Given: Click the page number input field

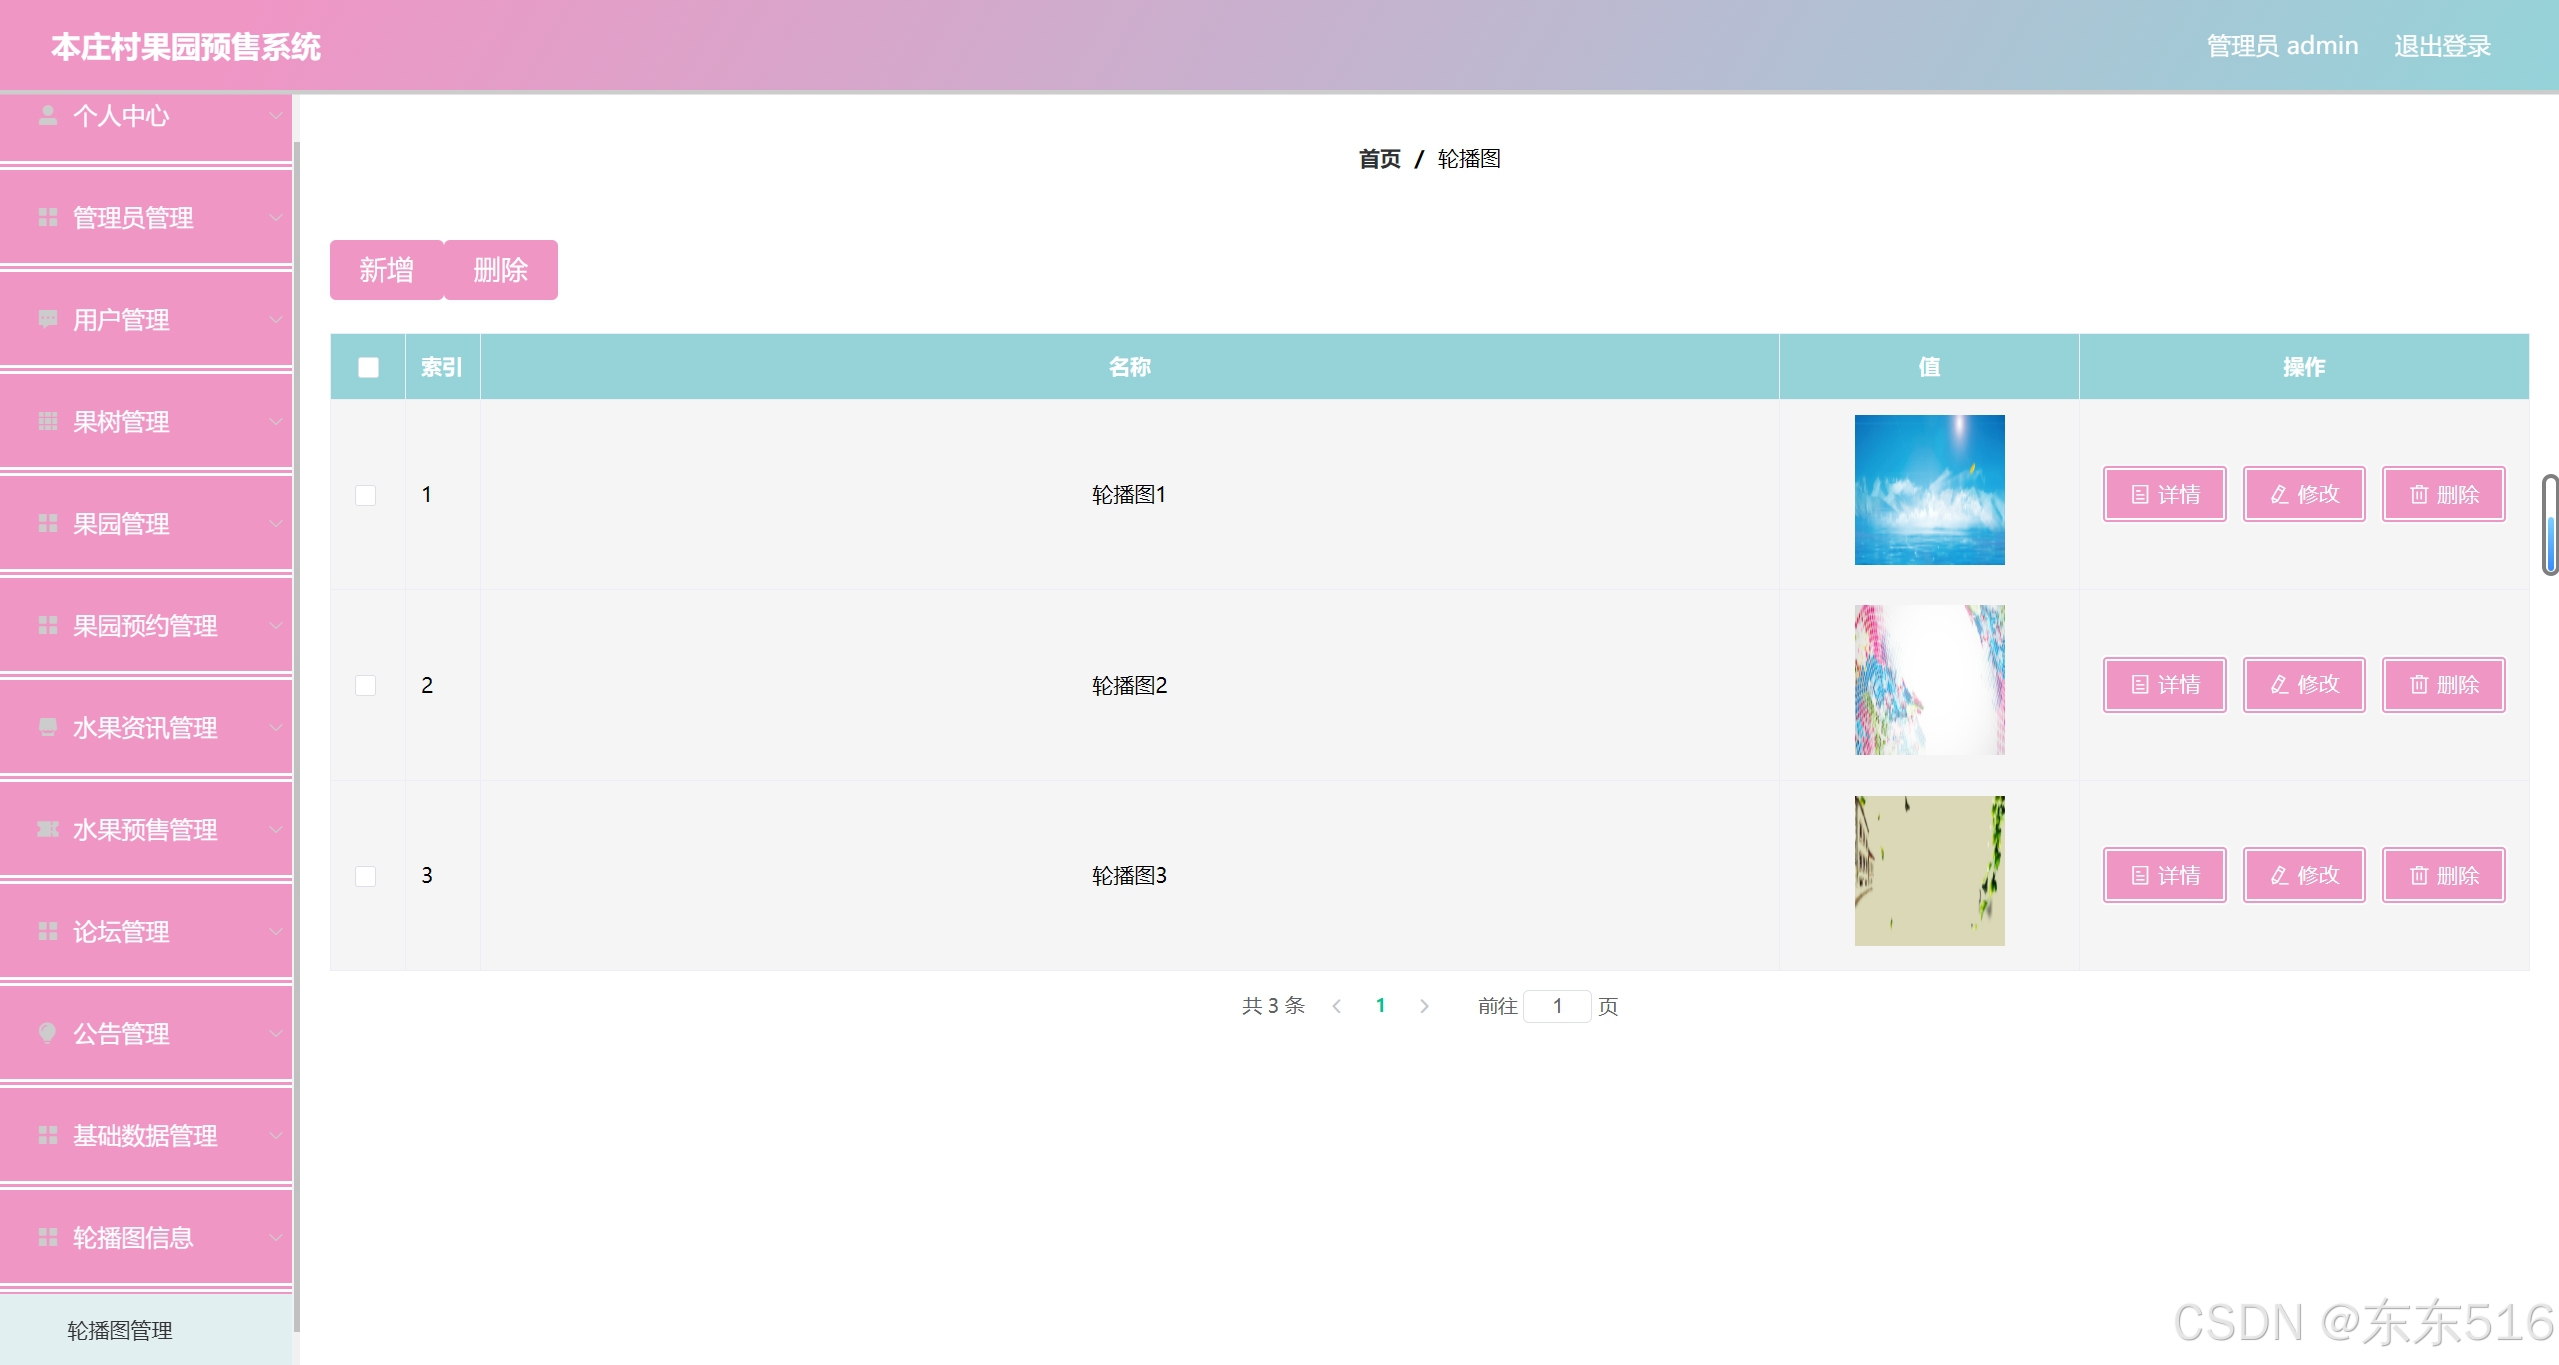Looking at the screenshot, I should pyautogui.click(x=1557, y=1006).
